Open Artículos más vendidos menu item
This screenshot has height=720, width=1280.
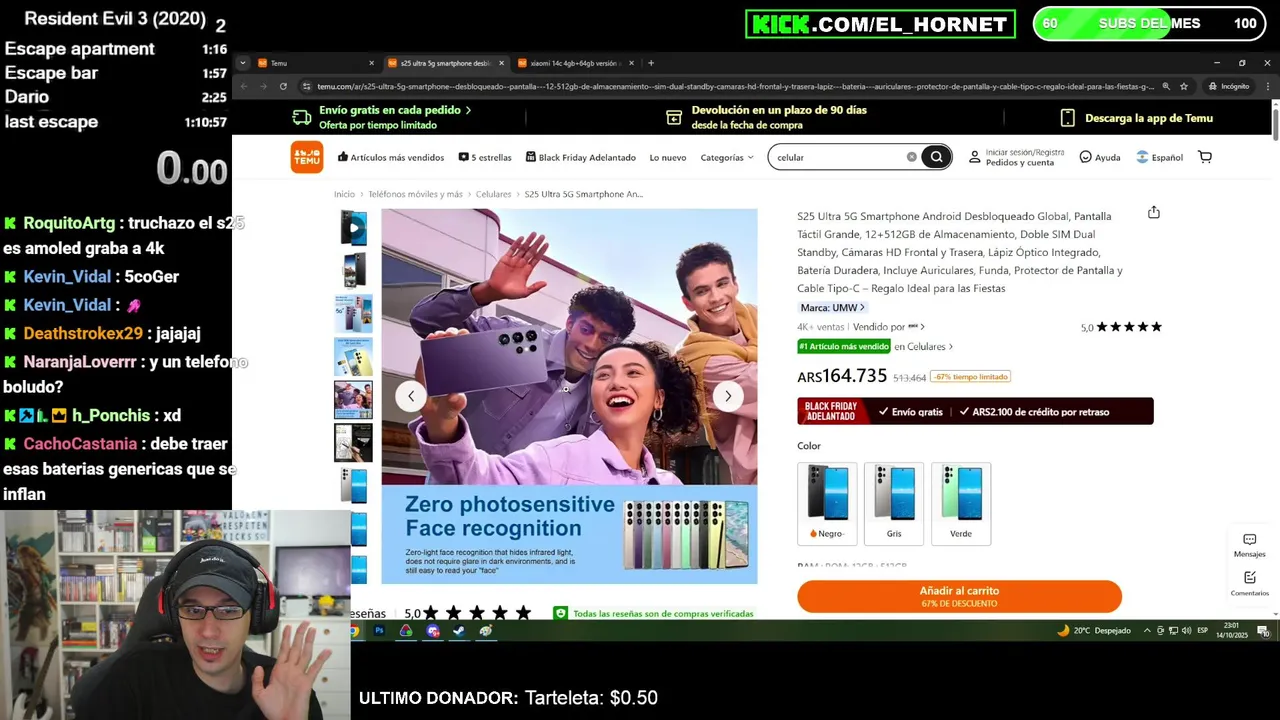(x=391, y=157)
